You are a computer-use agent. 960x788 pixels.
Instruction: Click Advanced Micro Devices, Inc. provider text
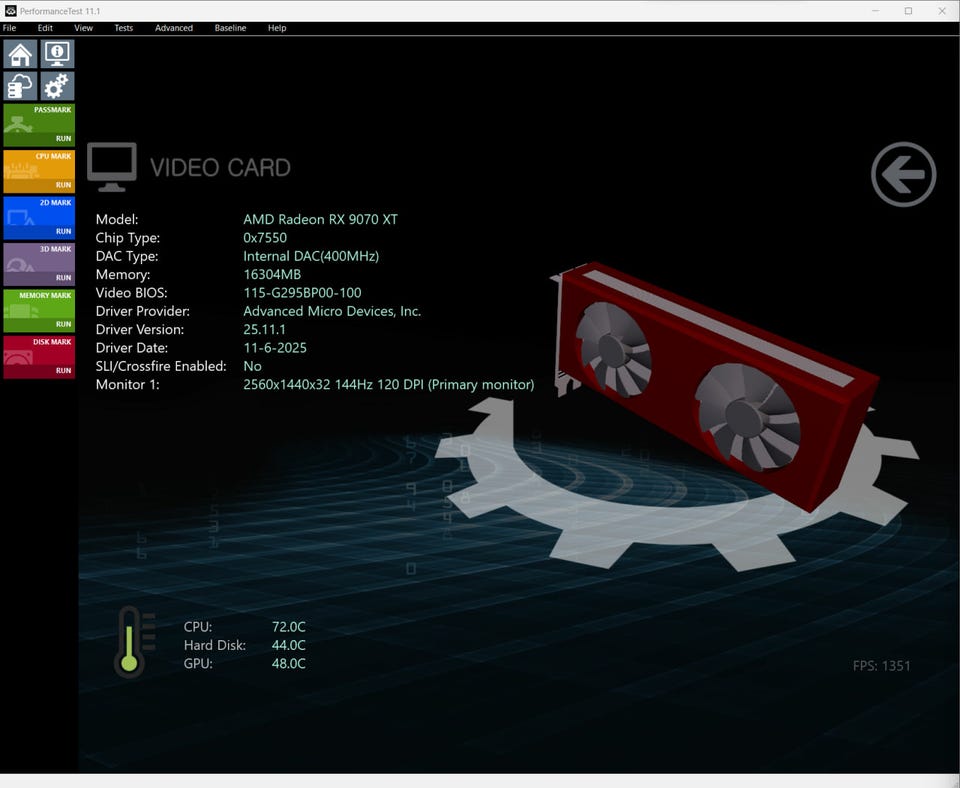click(x=332, y=311)
